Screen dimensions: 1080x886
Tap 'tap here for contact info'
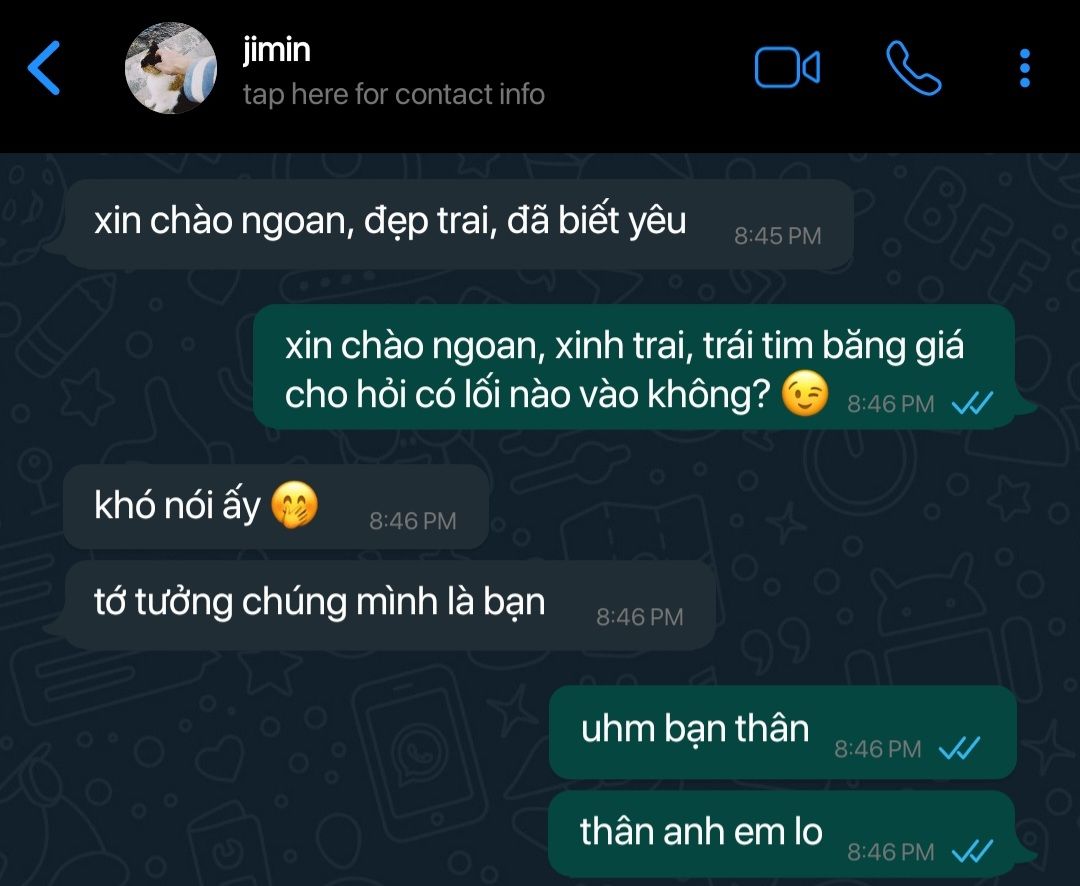tap(393, 94)
